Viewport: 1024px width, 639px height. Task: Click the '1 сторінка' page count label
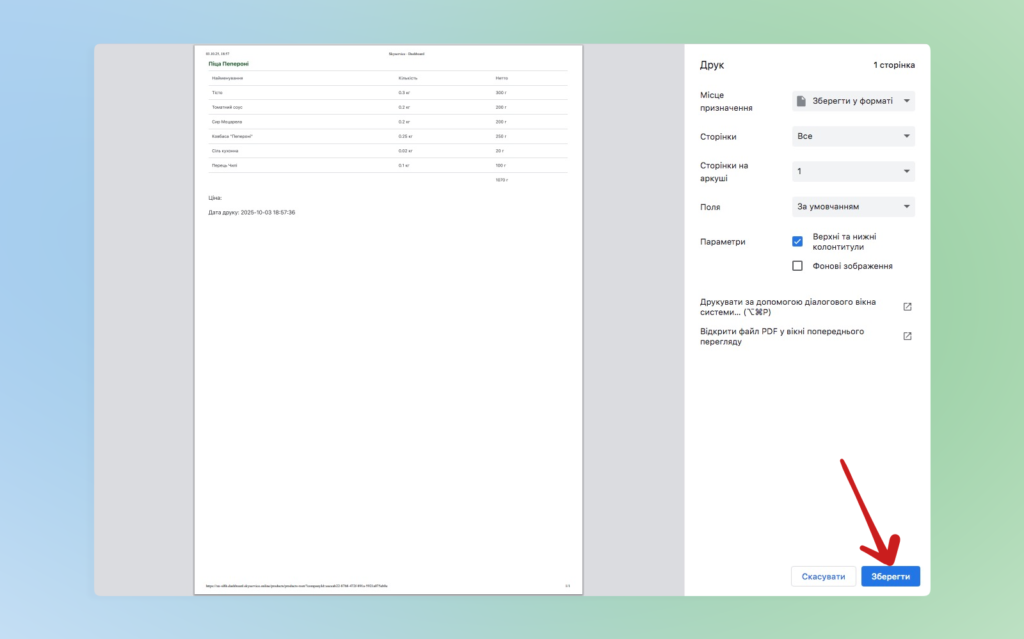tap(893, 65)
